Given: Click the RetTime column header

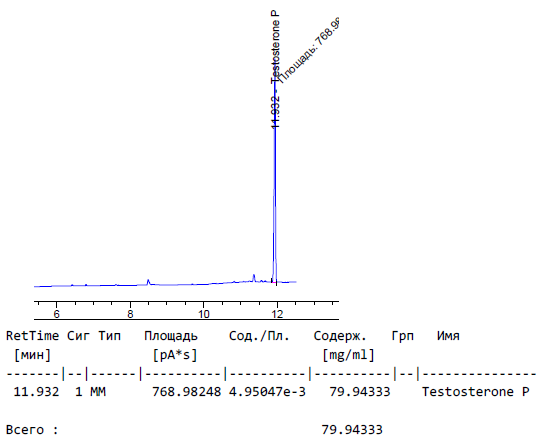Looking at the screenshot, I should [32, 336].
